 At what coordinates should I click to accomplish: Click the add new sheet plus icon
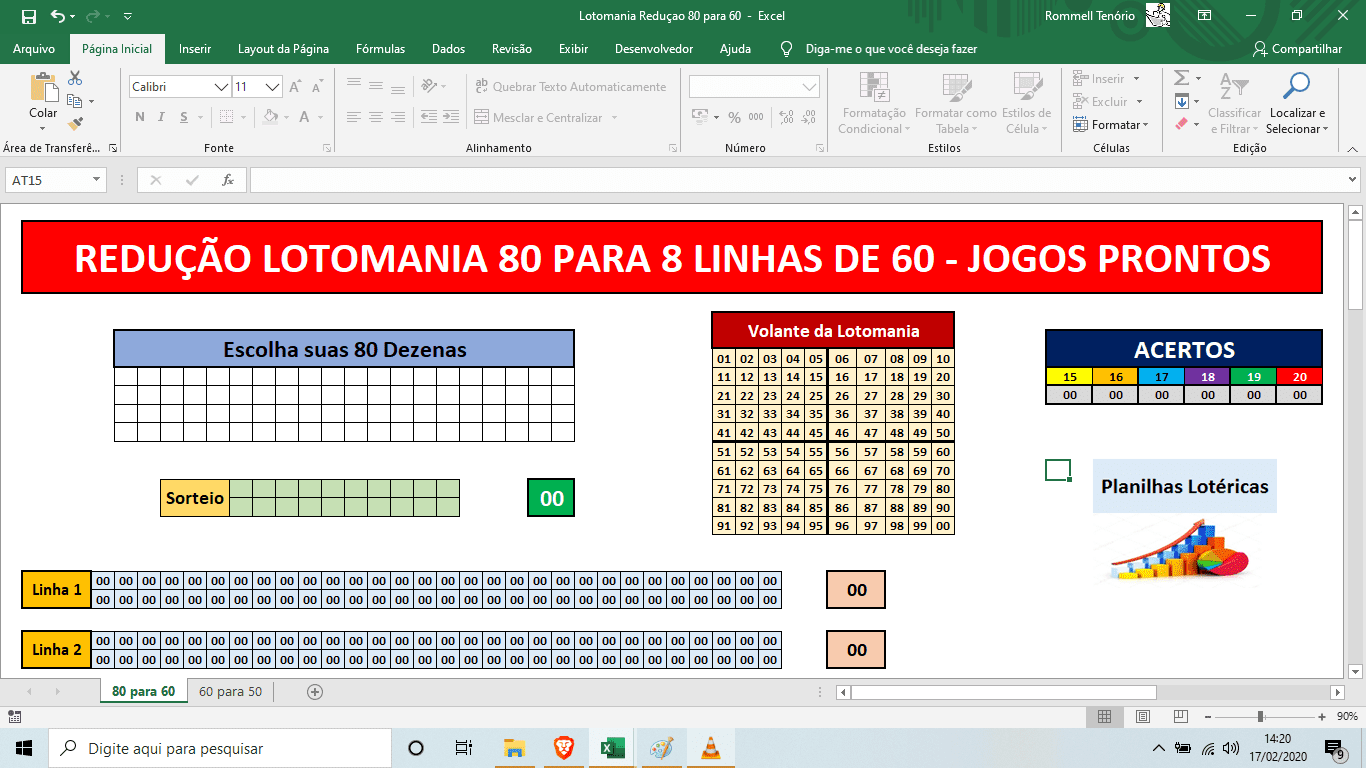click(x=315, y=691)
